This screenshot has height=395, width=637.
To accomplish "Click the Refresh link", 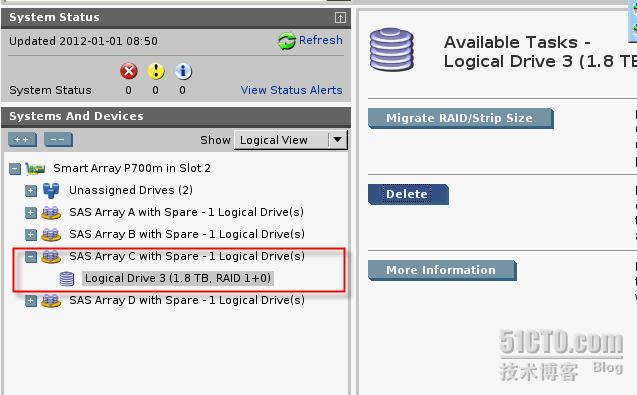I will click(321, 40).
